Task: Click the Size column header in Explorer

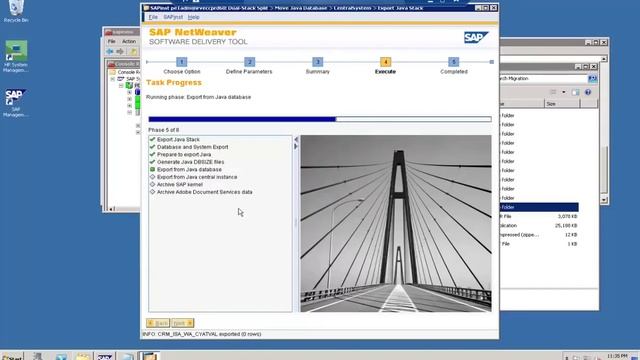Action: tap(562, 104)
